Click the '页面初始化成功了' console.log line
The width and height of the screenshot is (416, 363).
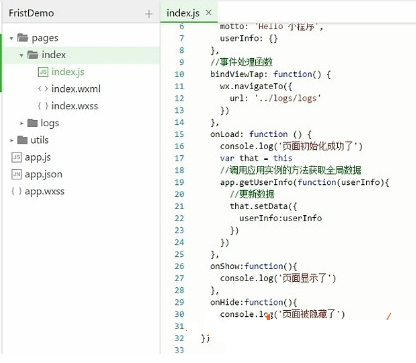click(291, 146)
